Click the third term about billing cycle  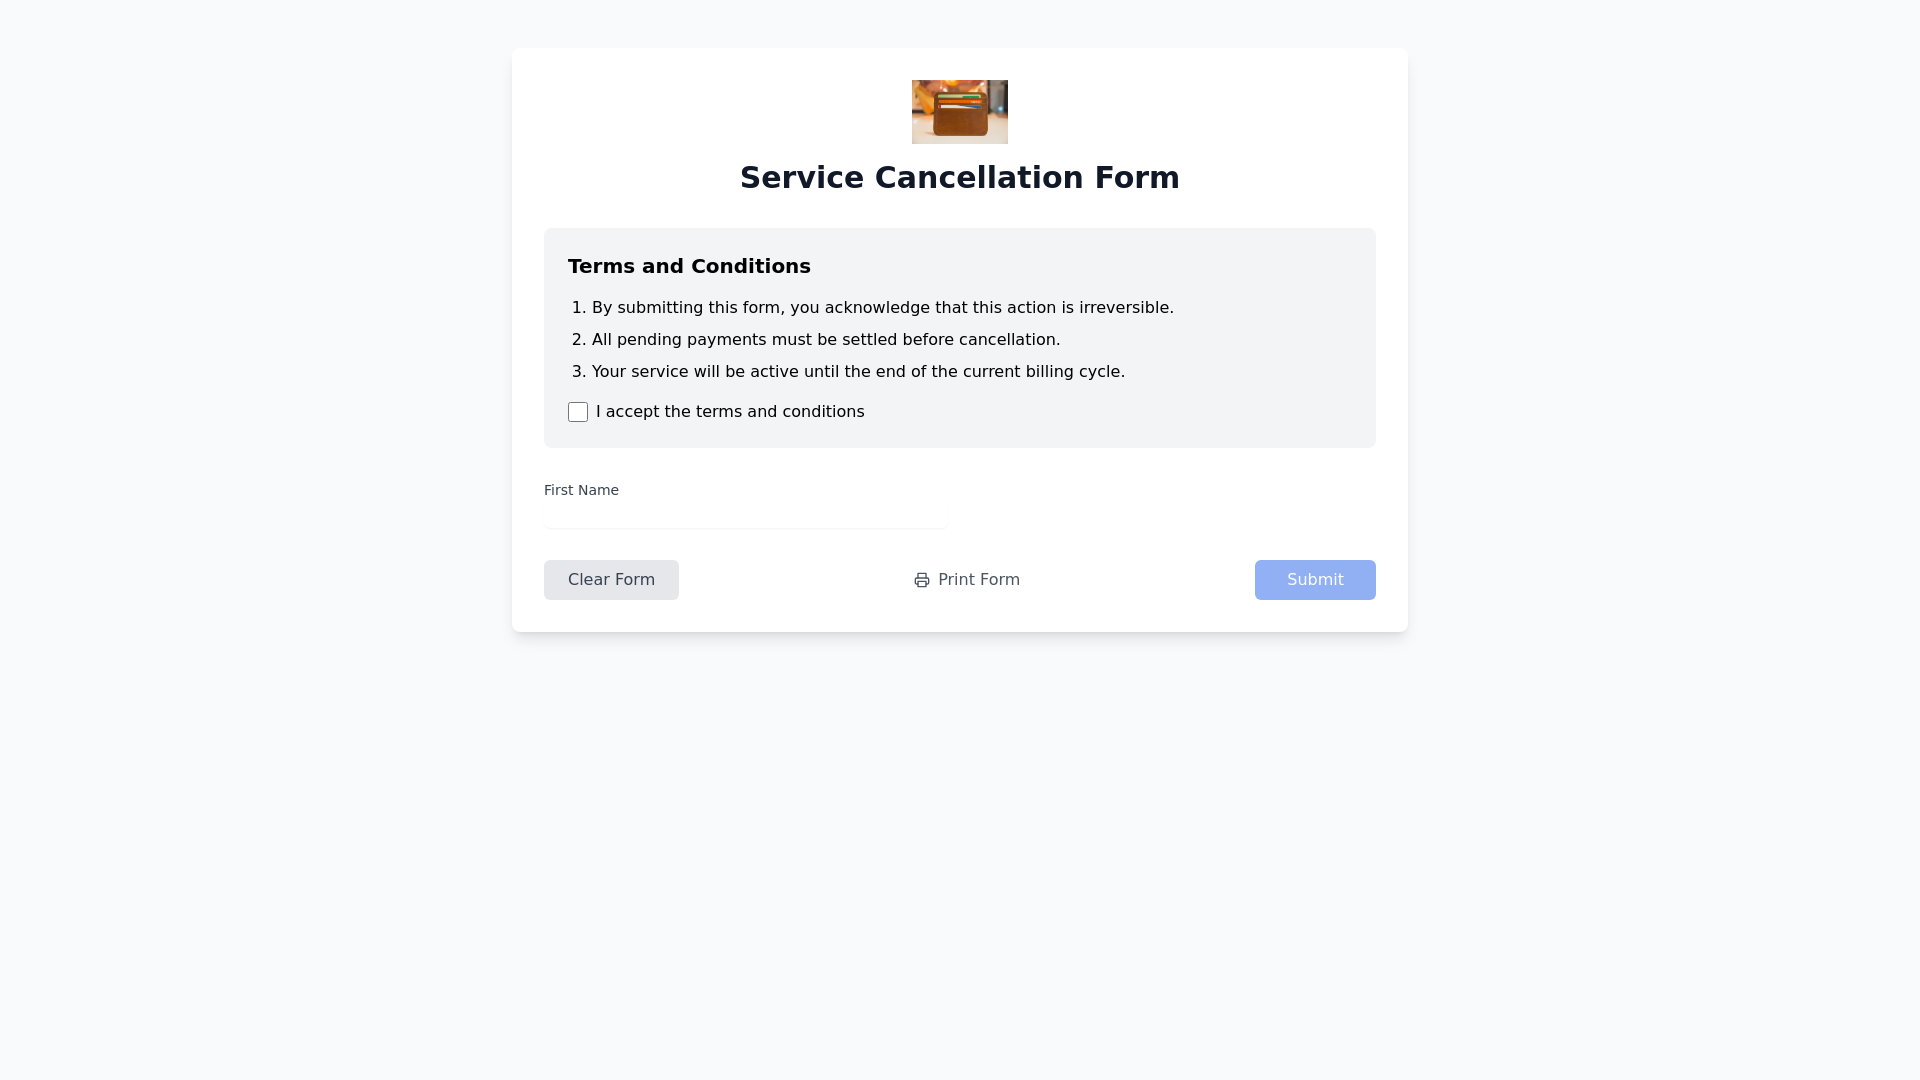pos(858,372)
